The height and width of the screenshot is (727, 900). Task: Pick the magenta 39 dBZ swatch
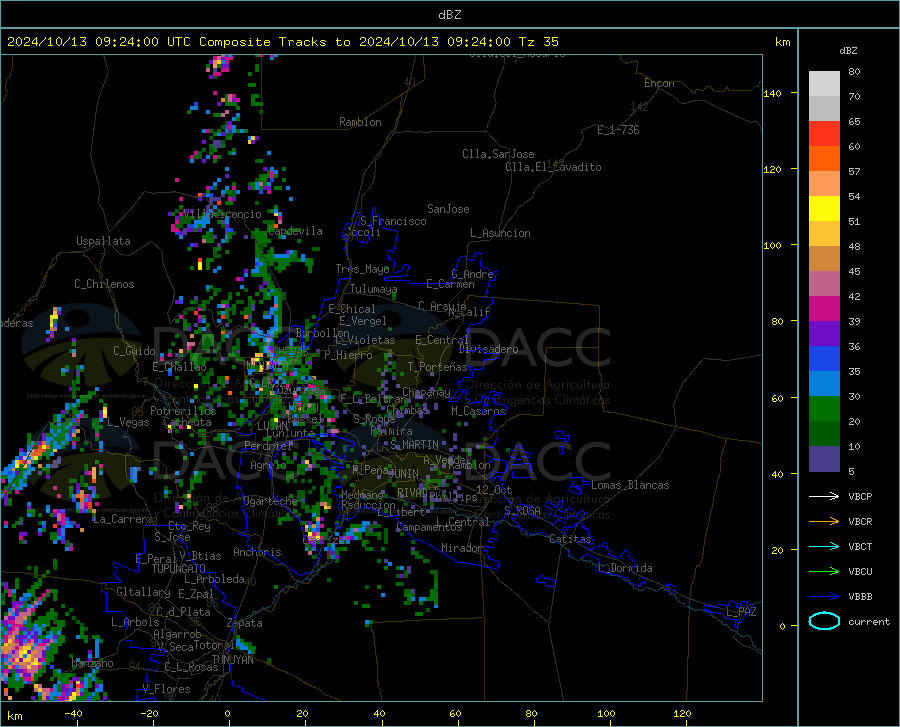click(x=824, y=309)
